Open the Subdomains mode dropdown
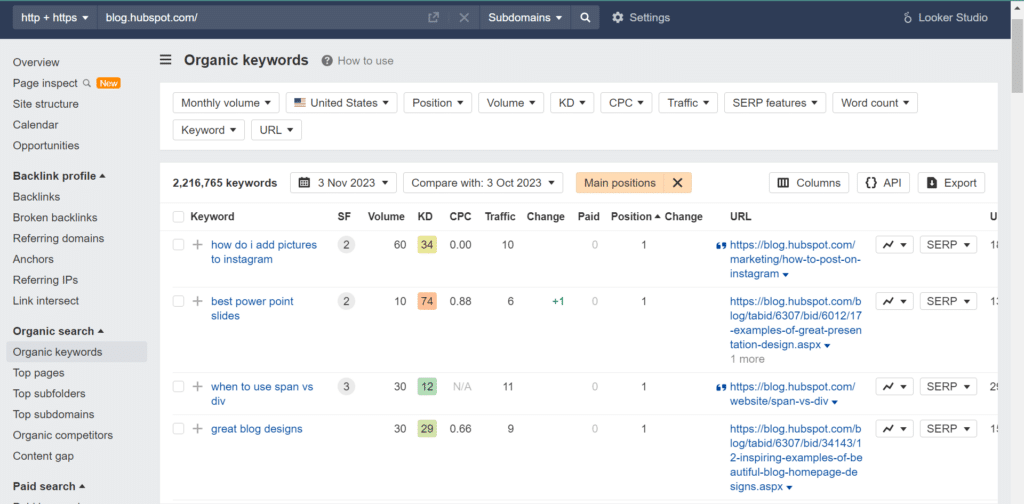 [525, 18]
